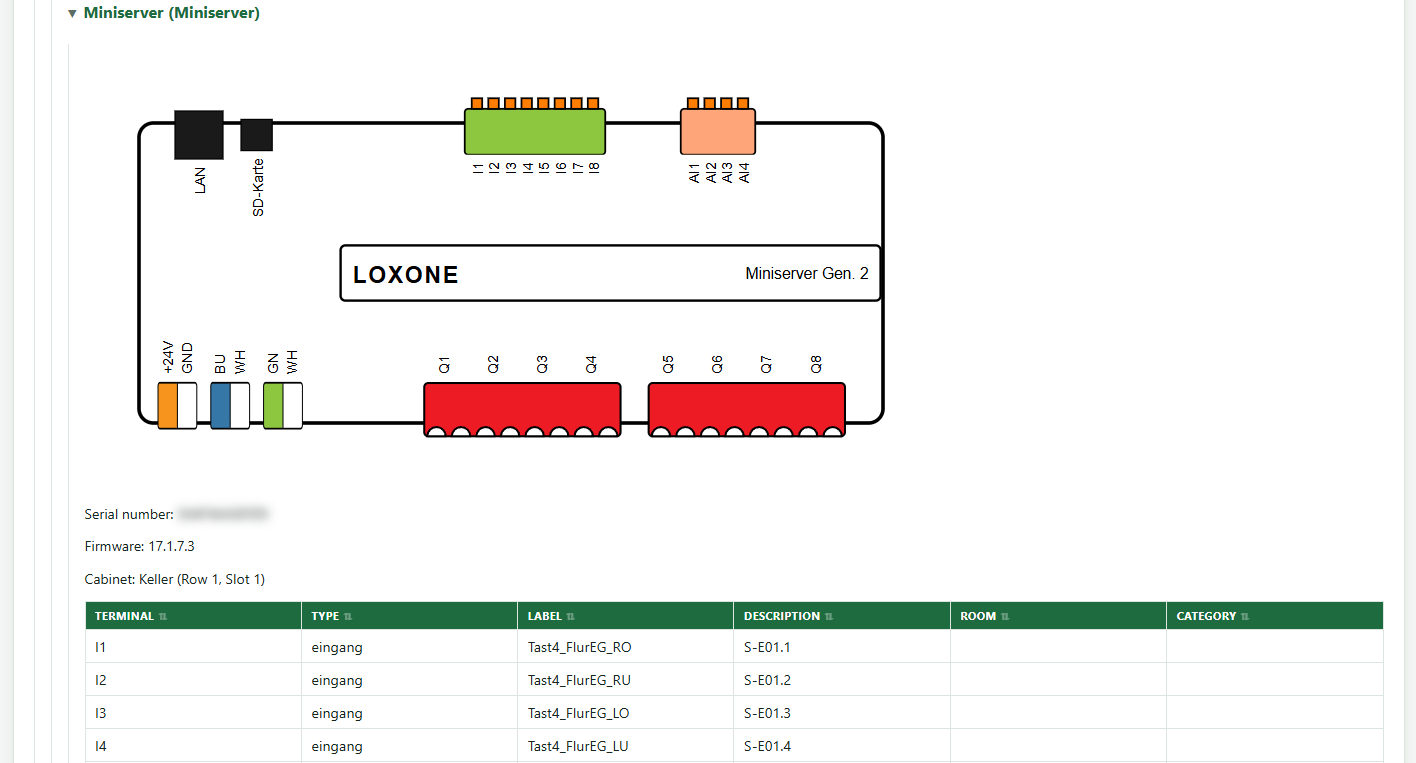Click the black LAN port in diagram
The image size is (1416, 763).
tap(199, 135)
